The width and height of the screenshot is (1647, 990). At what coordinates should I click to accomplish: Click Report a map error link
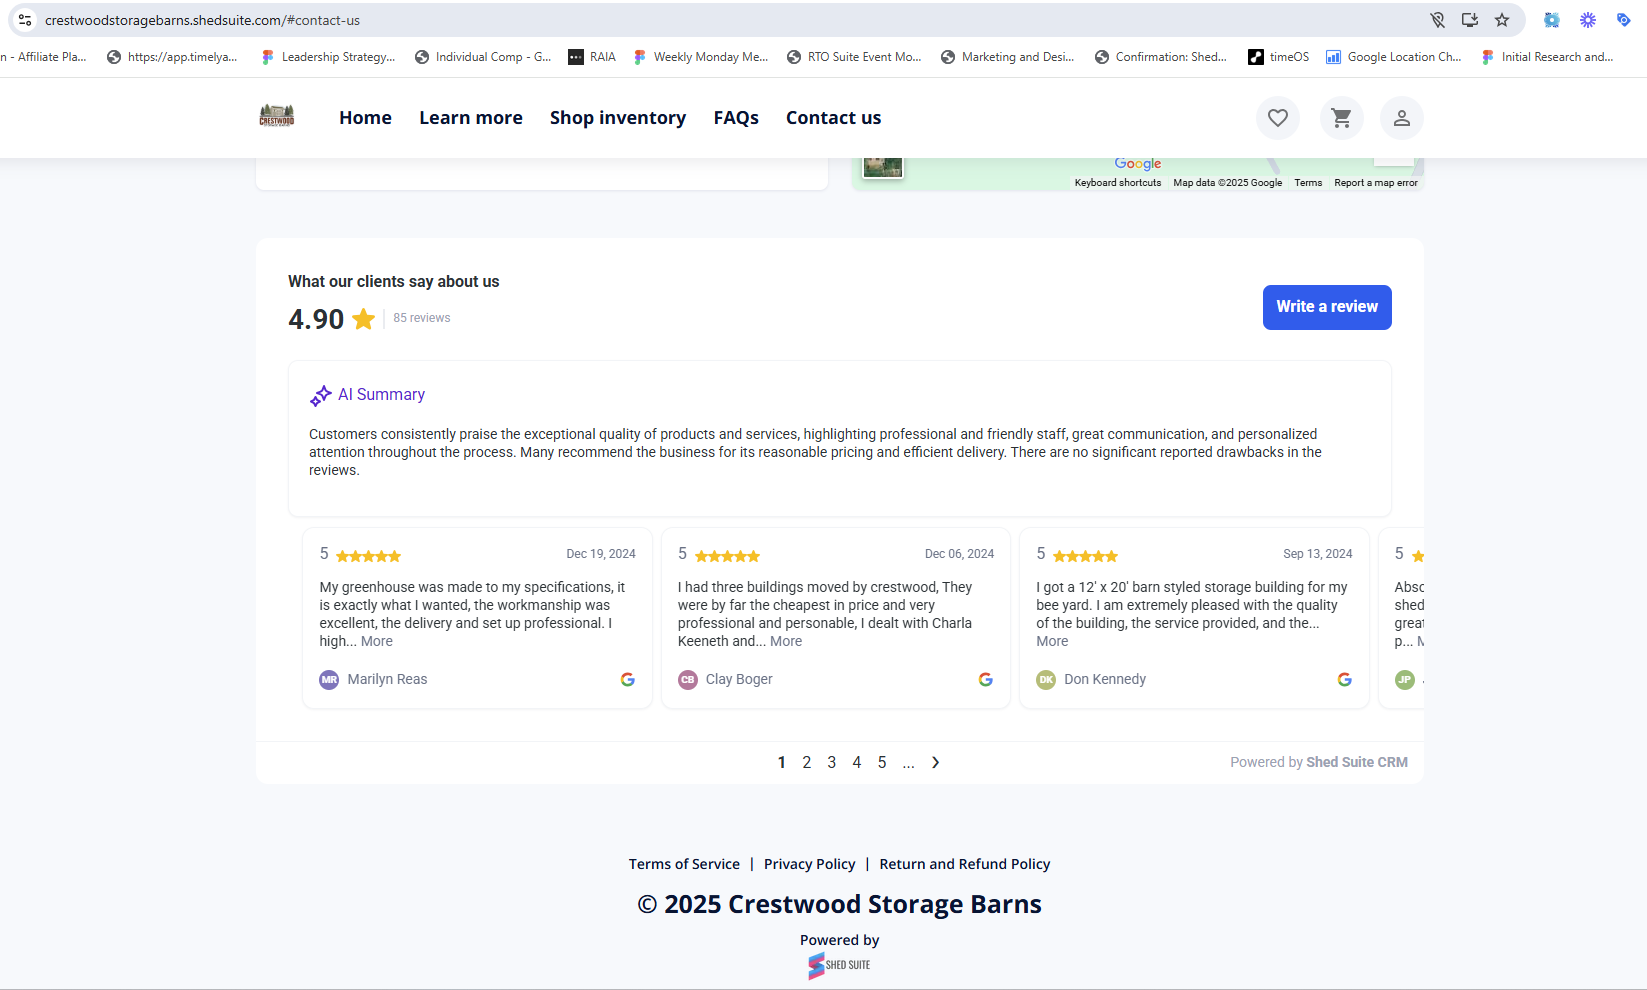coord(1376,183)
